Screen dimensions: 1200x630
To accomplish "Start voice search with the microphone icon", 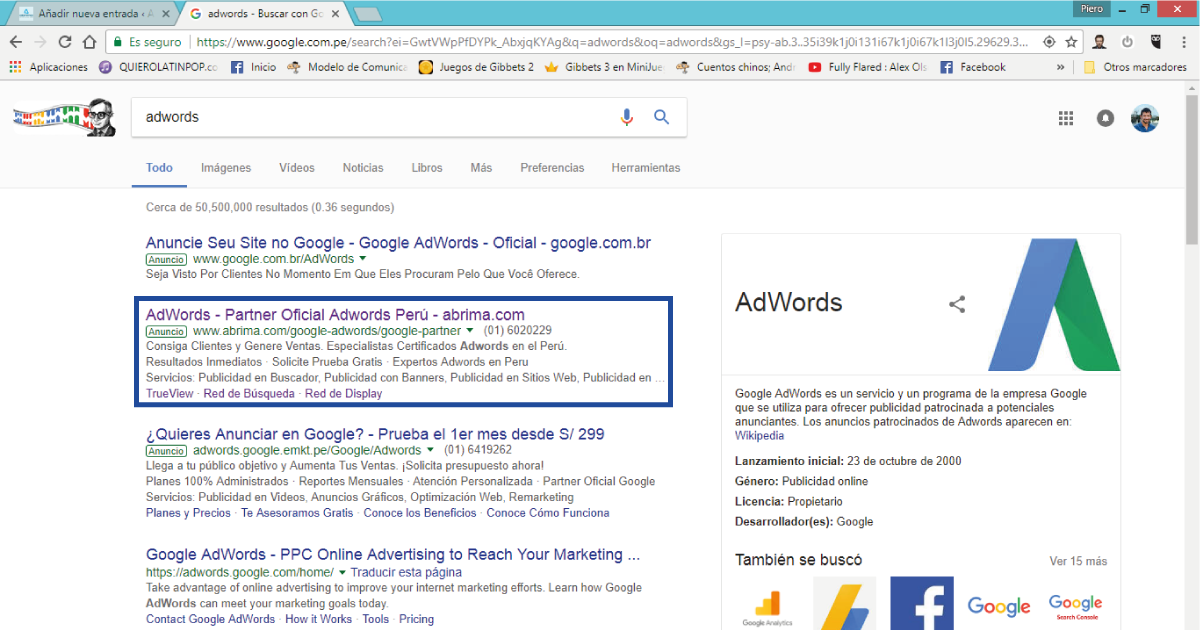I will (x=627, y=117).
